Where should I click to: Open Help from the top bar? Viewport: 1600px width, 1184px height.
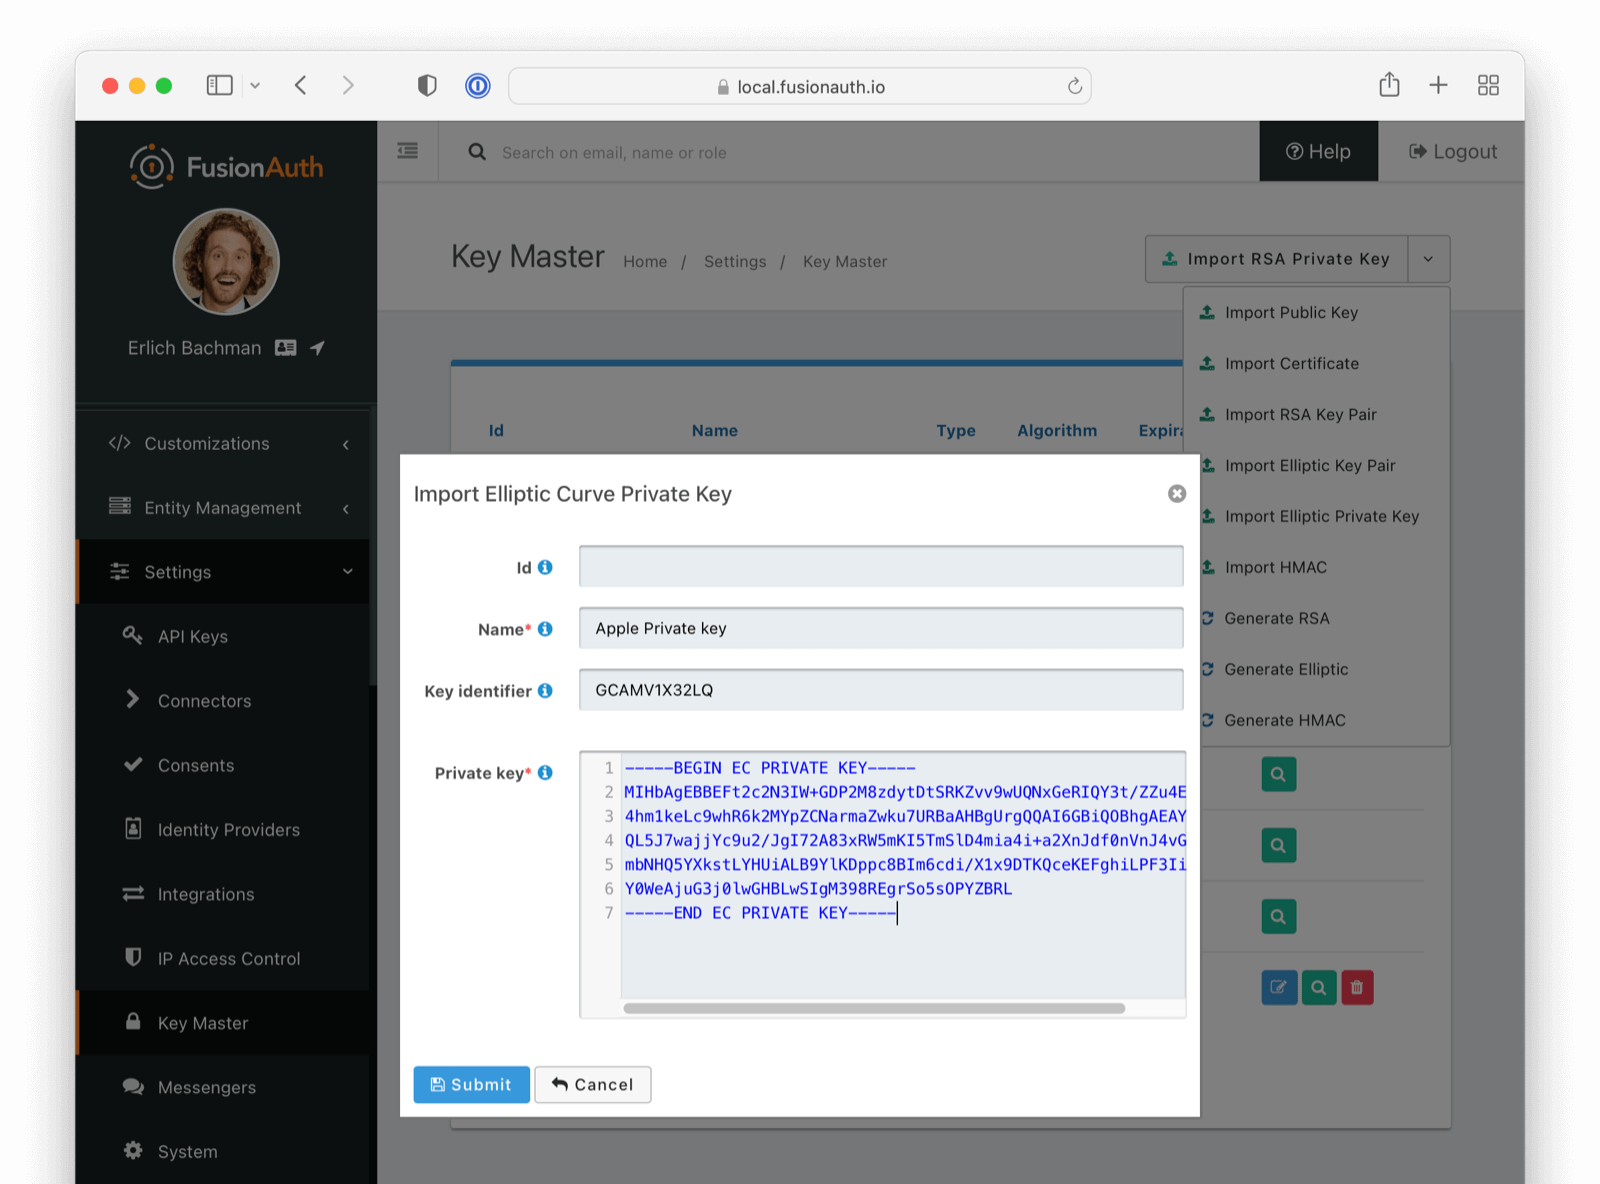(x=1318, y=151)
